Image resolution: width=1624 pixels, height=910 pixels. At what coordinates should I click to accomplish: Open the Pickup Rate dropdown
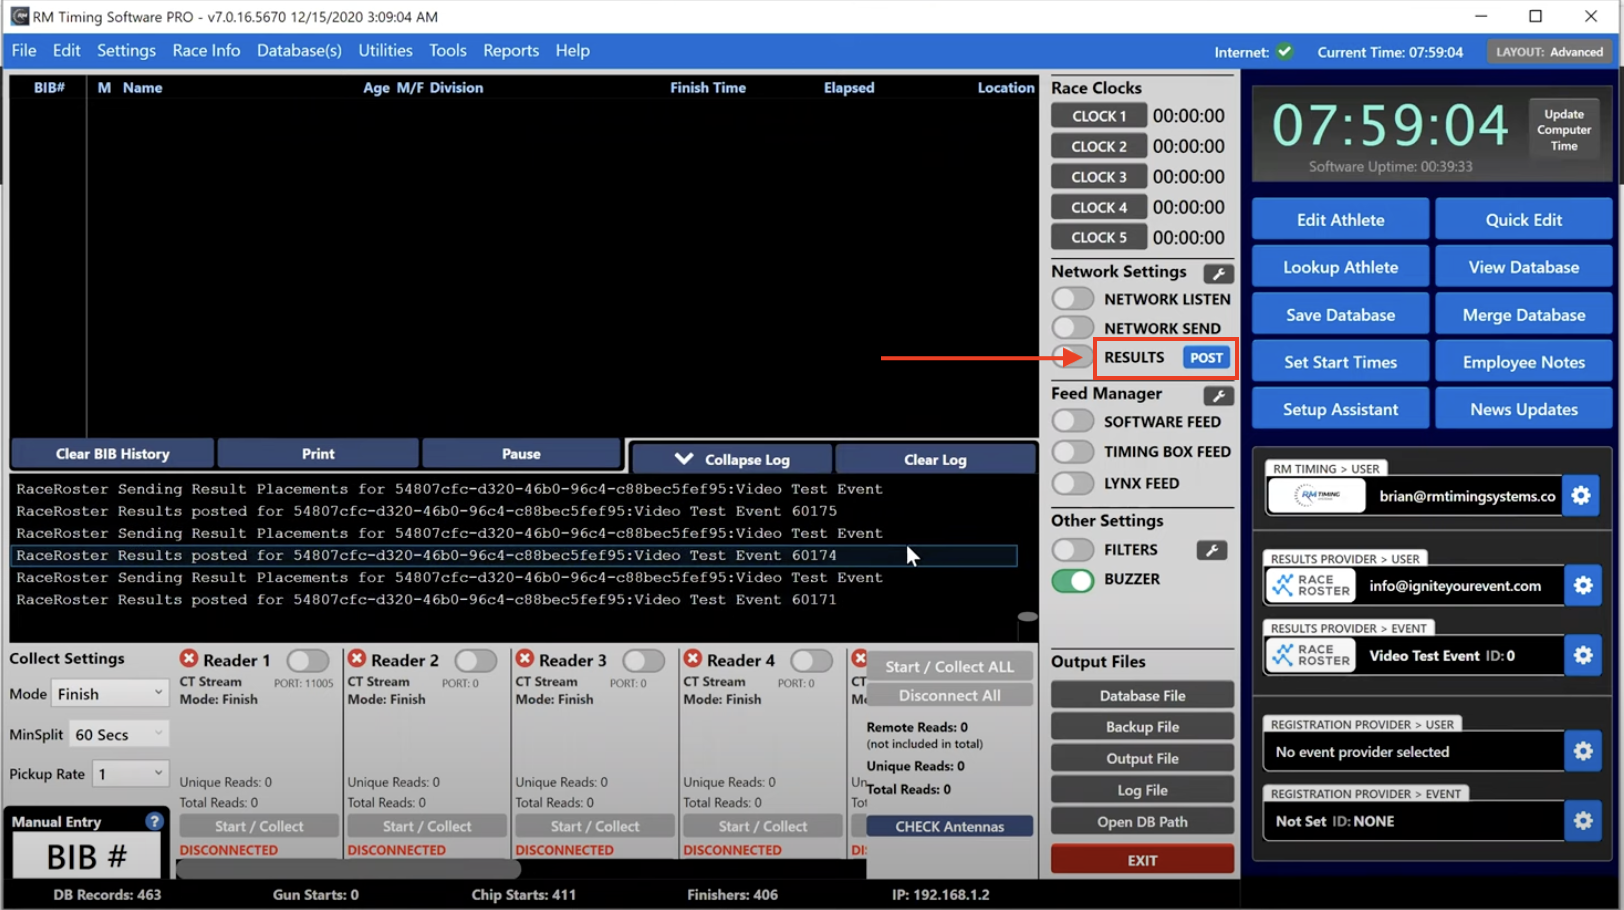click(x=129, y=773)
